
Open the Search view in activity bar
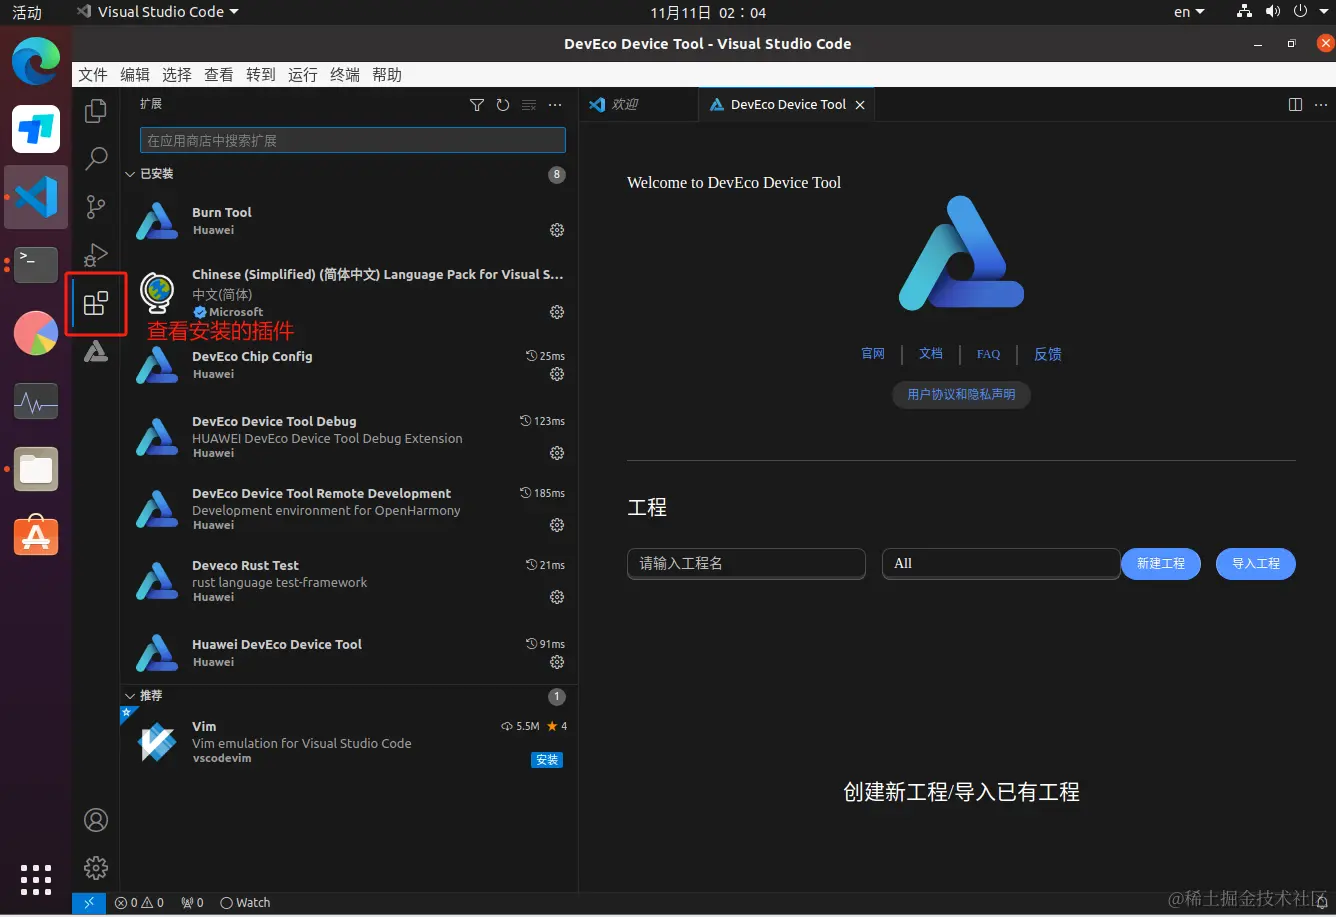point(96,158)
